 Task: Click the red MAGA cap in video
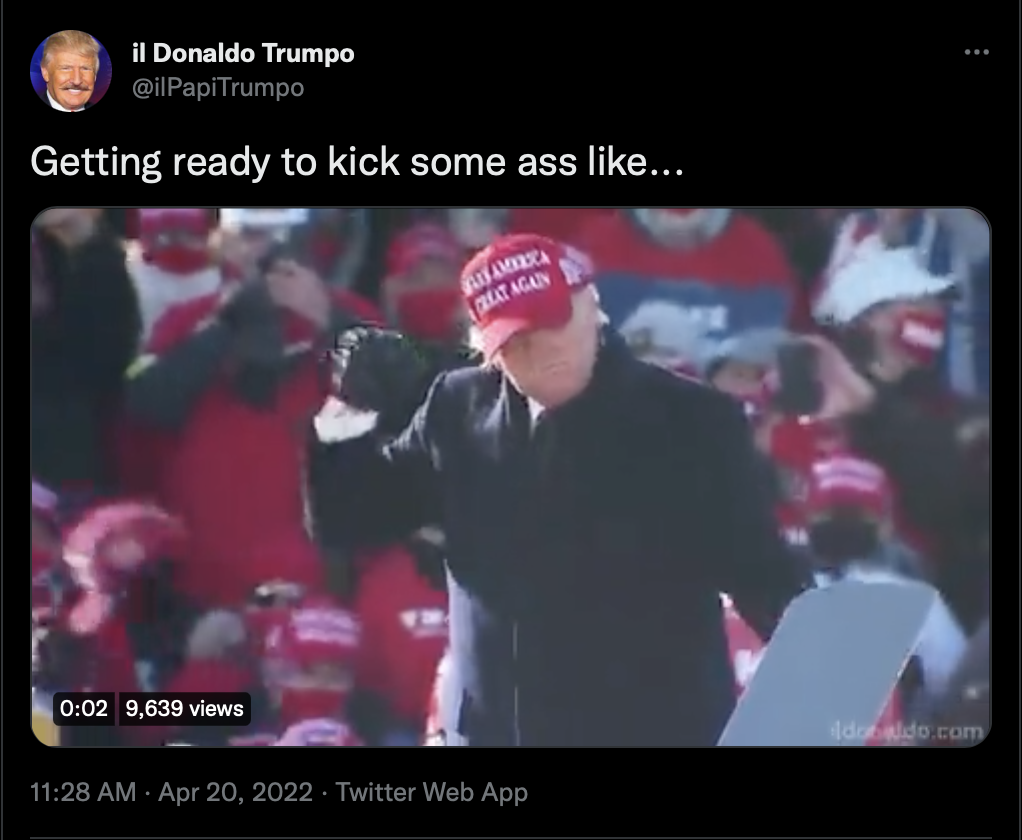pos(525,289)
